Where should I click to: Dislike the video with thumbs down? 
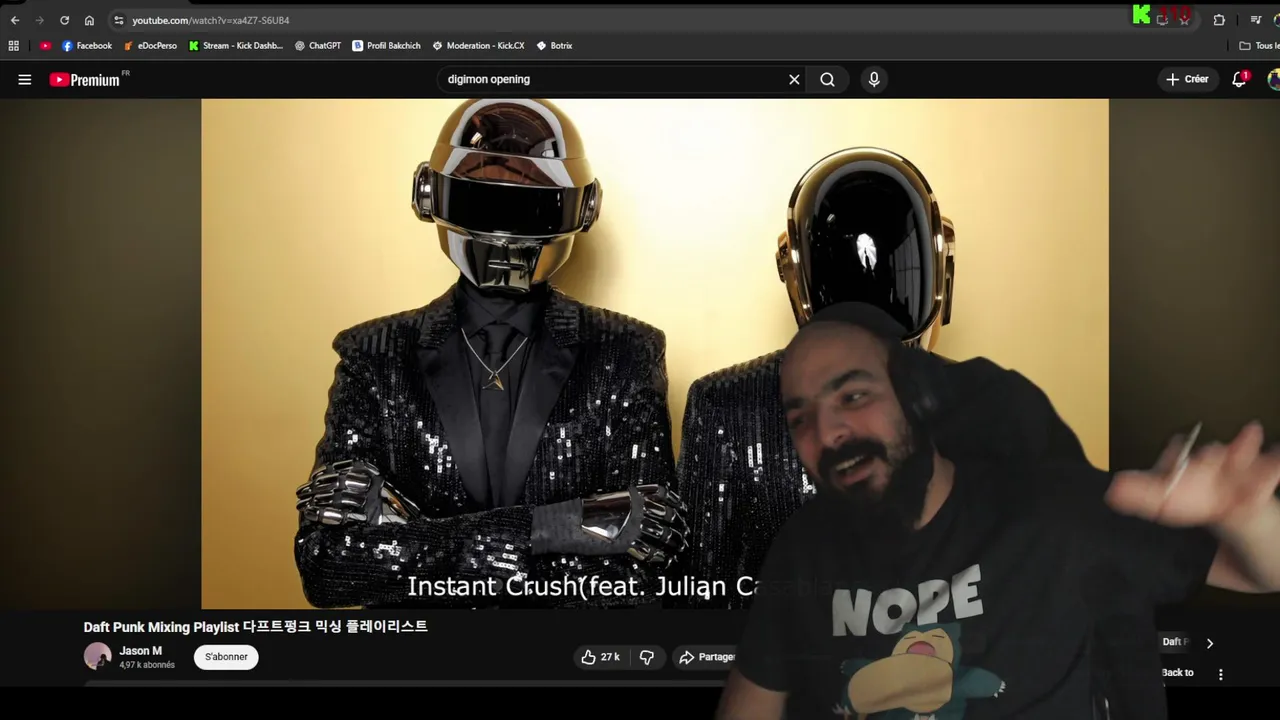click(647, 657)
